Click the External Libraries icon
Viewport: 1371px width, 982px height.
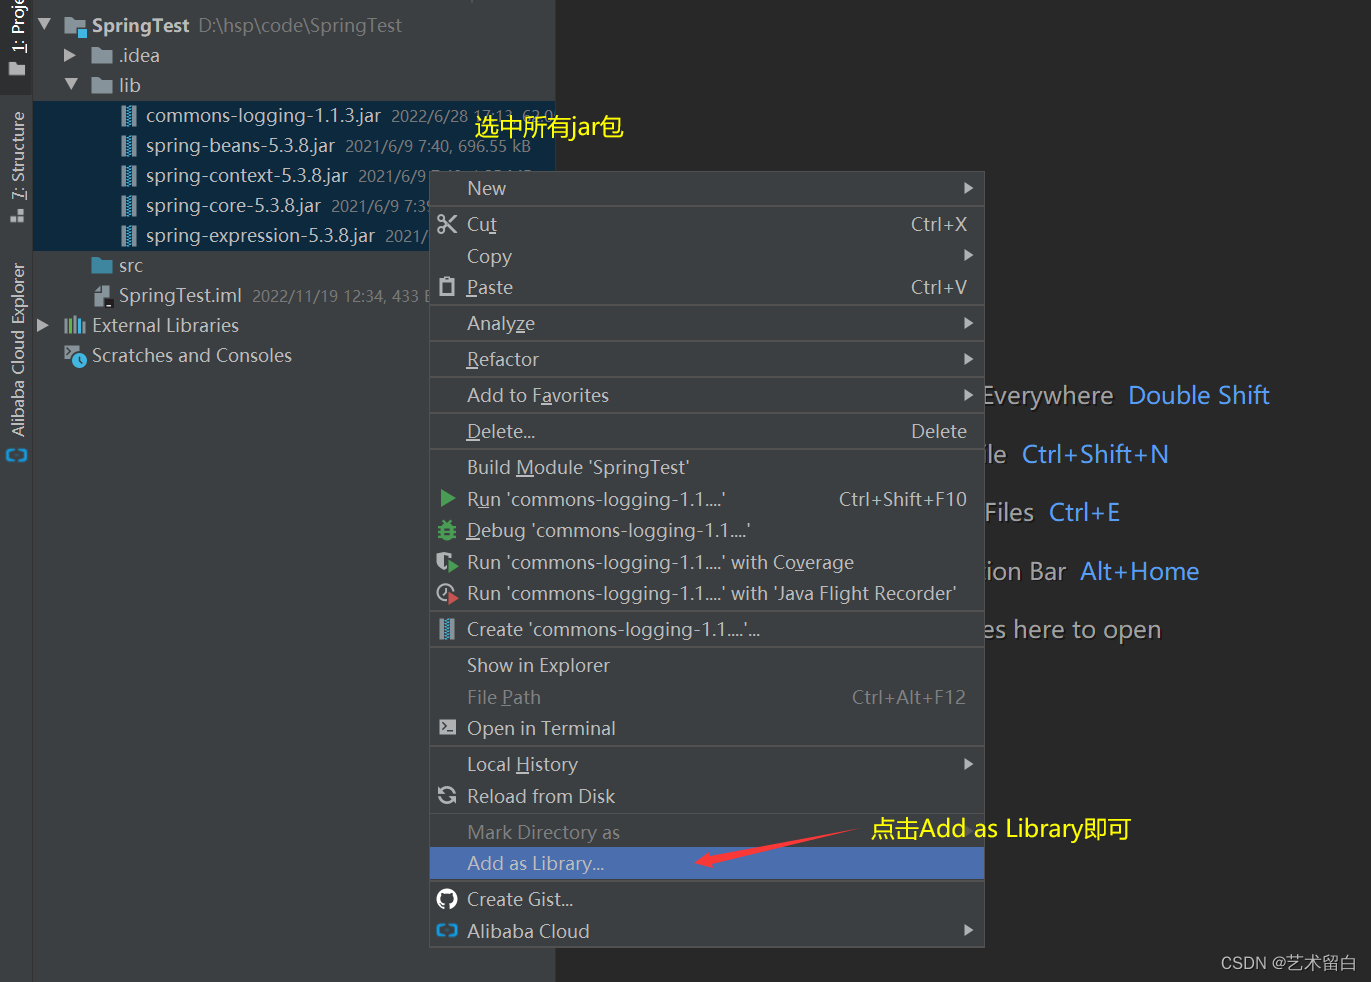pos(75,325)
